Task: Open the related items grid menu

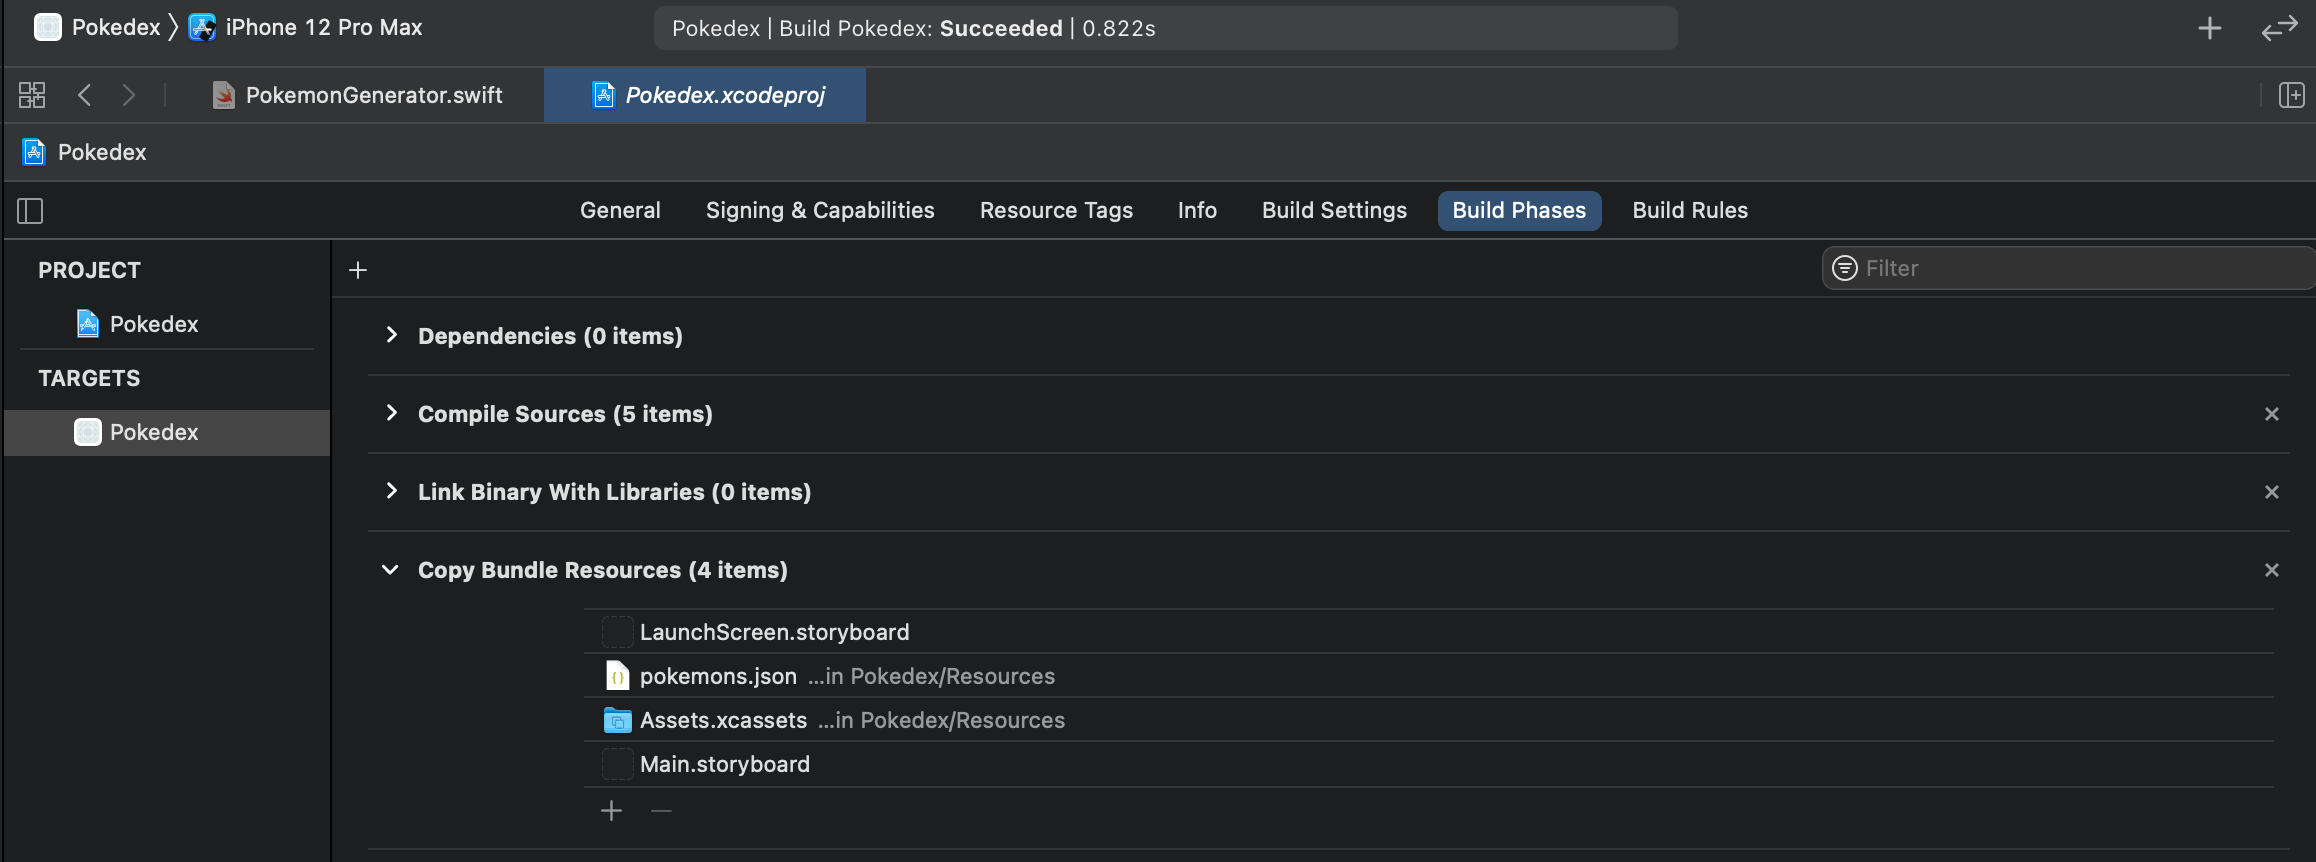Action: click(x=32, y=95)
